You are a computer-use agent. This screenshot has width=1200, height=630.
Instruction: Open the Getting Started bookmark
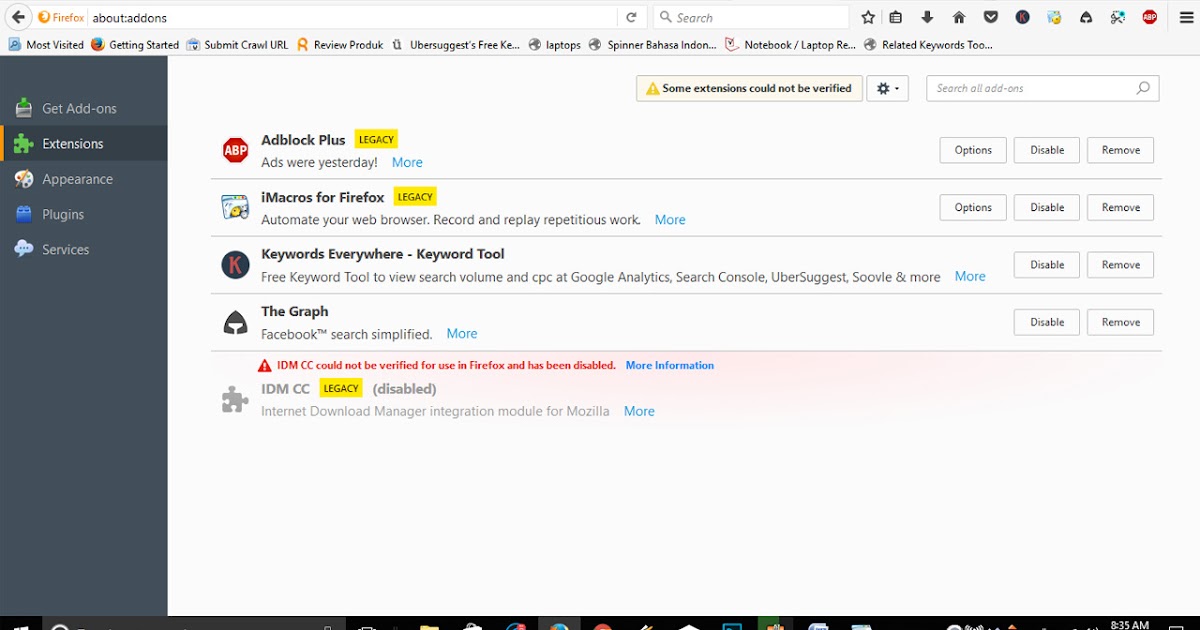click(x=135, y=45)
